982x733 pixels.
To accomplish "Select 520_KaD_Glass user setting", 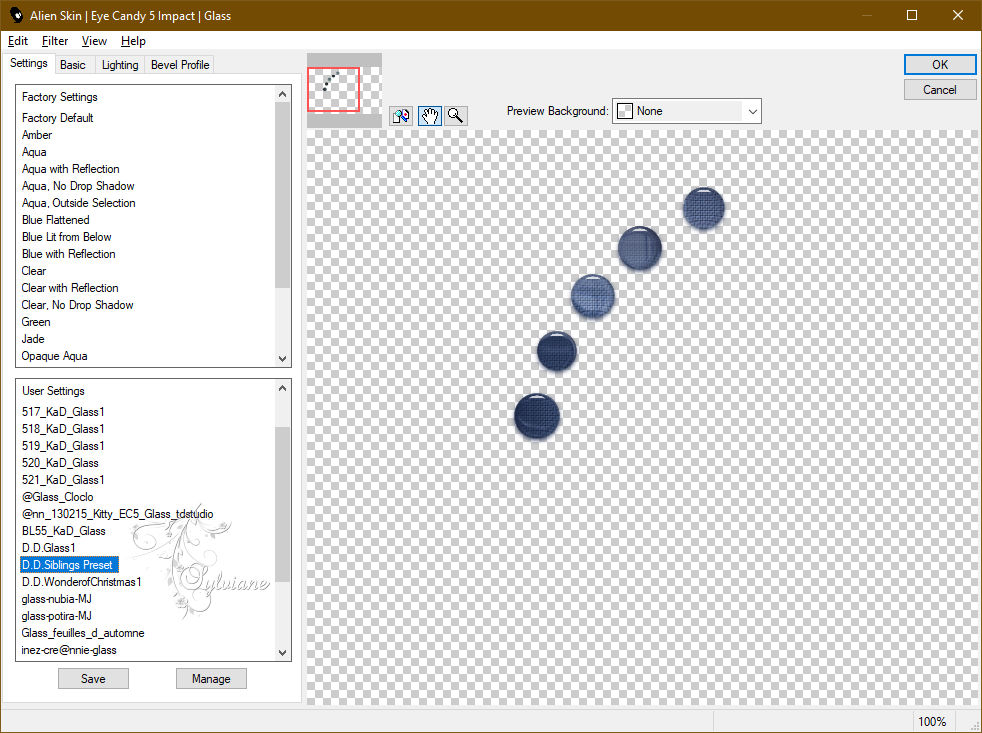I will tap(59, 463).
